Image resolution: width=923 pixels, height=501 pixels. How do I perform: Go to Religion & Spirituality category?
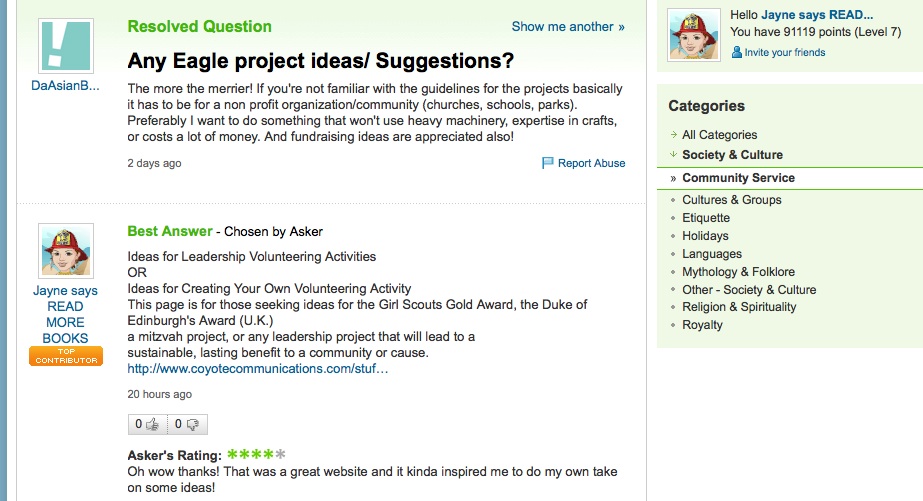pos(739,307)
